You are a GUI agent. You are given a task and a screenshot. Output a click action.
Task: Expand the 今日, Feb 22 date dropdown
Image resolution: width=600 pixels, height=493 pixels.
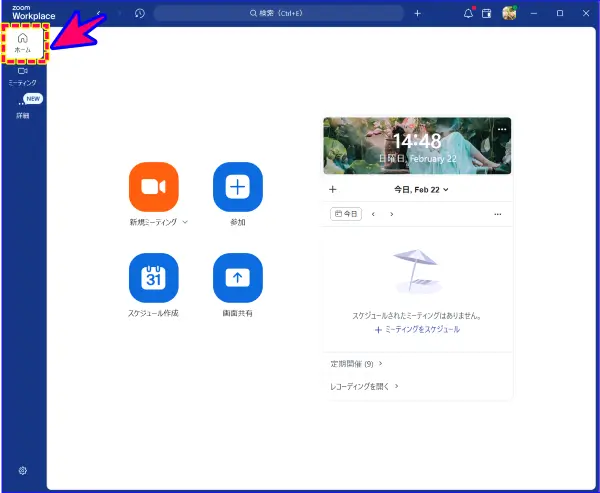(x=421, y=189)
